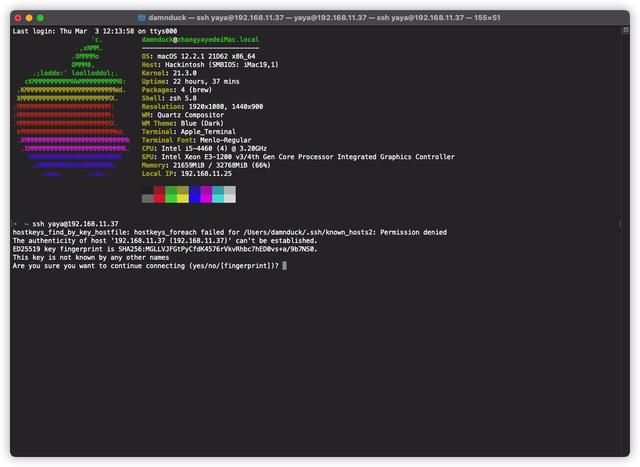Viewport: 640px width, 467px height.
Task: Click the small split-pane icon at the top-right corner
Action: pyautogui.click(x=625, y=30)
